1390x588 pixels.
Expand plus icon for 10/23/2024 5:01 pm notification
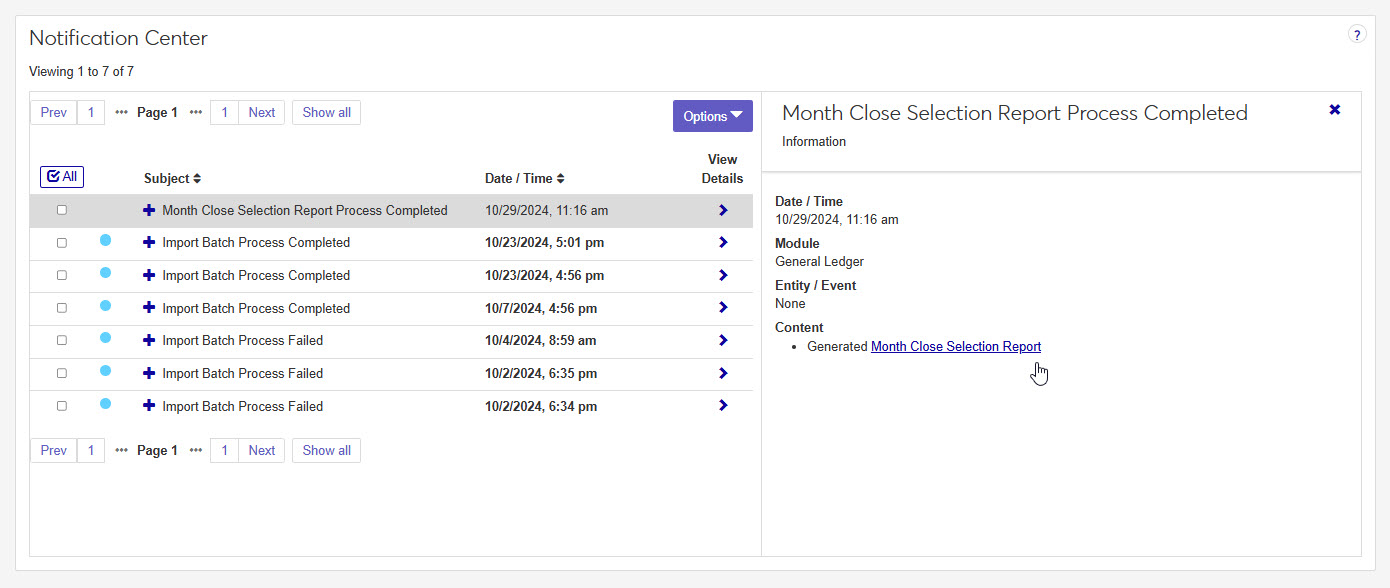coord(150,243)
